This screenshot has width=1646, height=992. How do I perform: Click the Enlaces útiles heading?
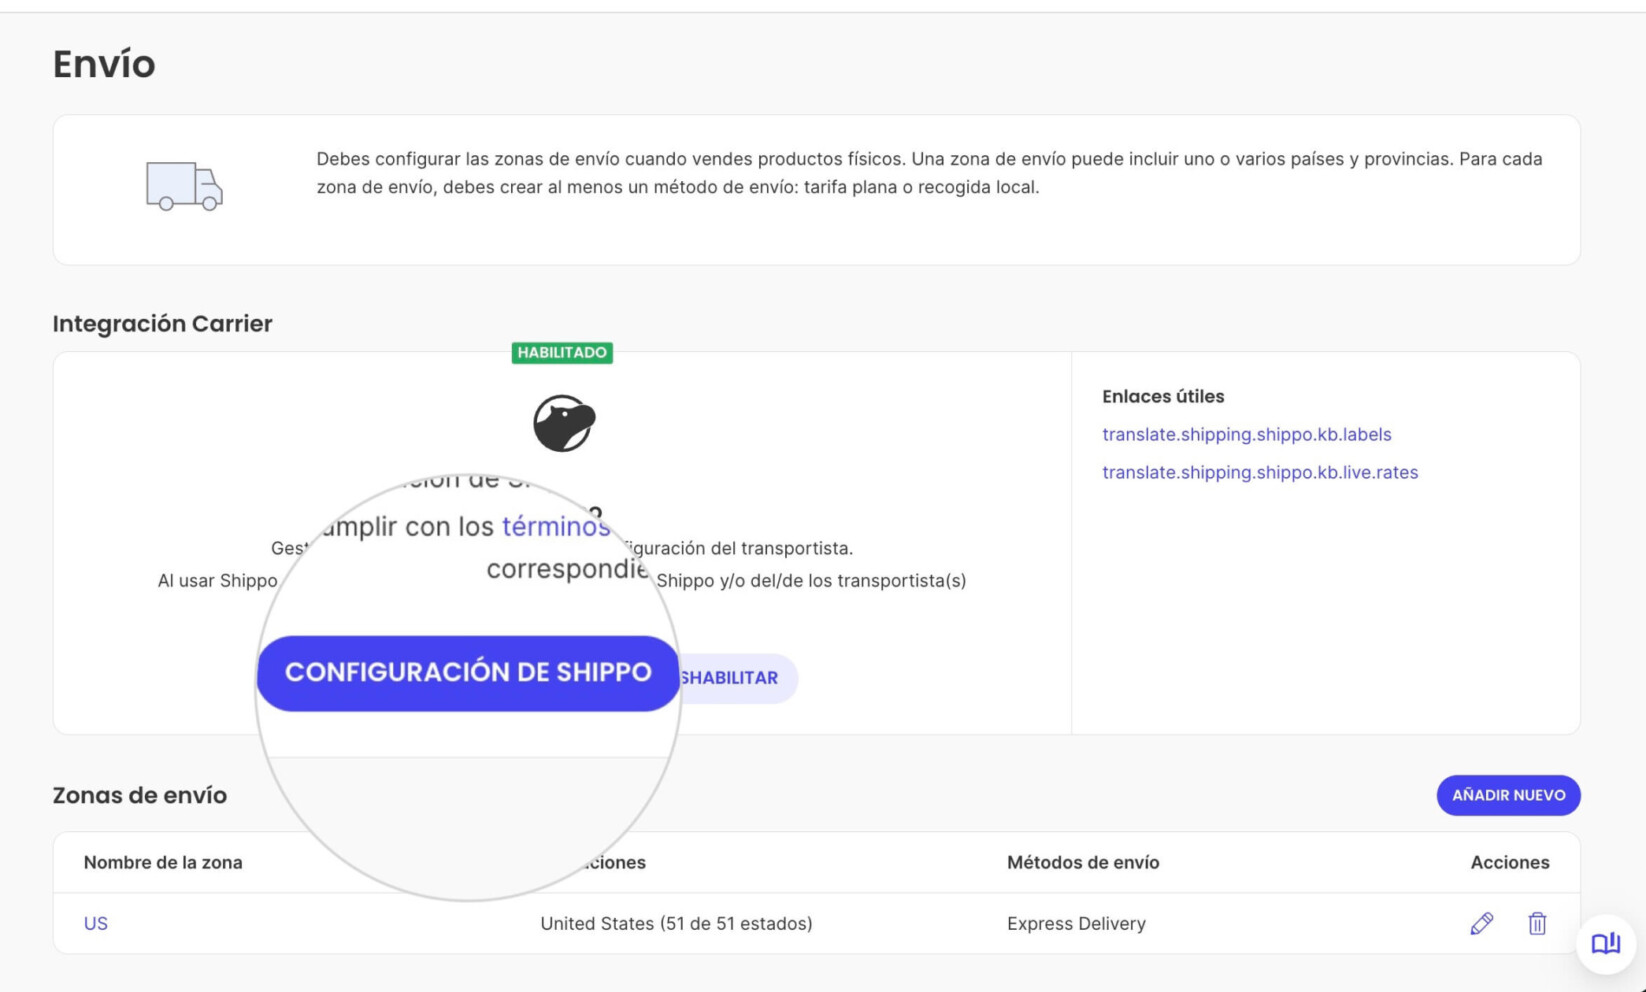1163,396
